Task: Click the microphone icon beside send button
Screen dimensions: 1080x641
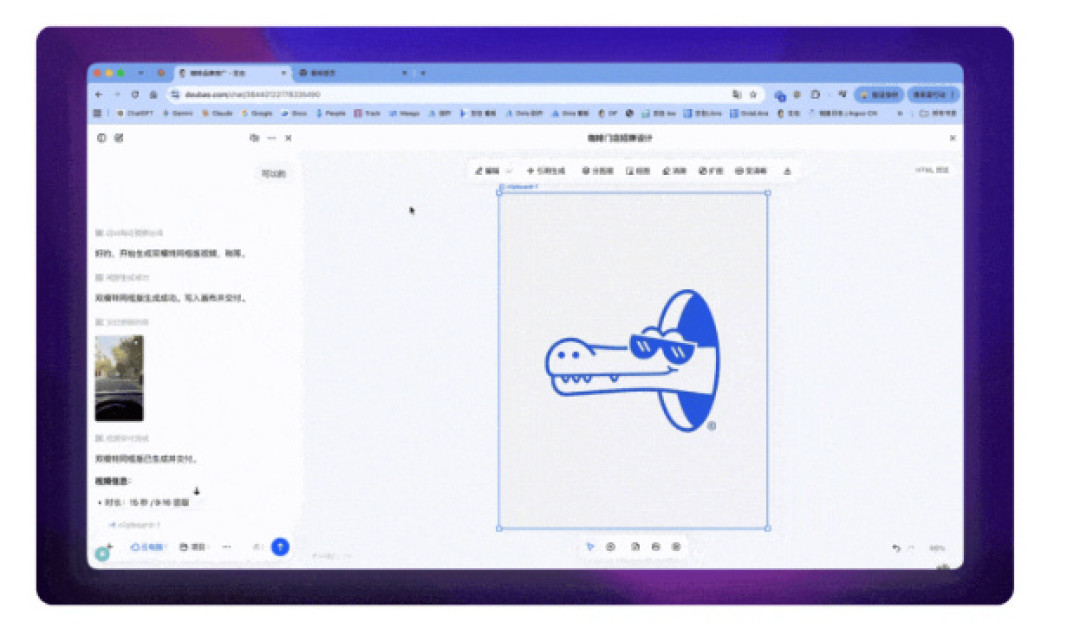Action: pyautogui.click(x=257, y=547)
